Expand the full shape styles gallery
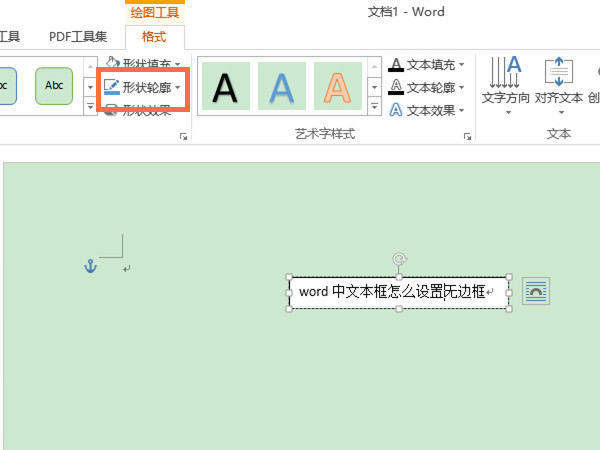 click(90, 106)
